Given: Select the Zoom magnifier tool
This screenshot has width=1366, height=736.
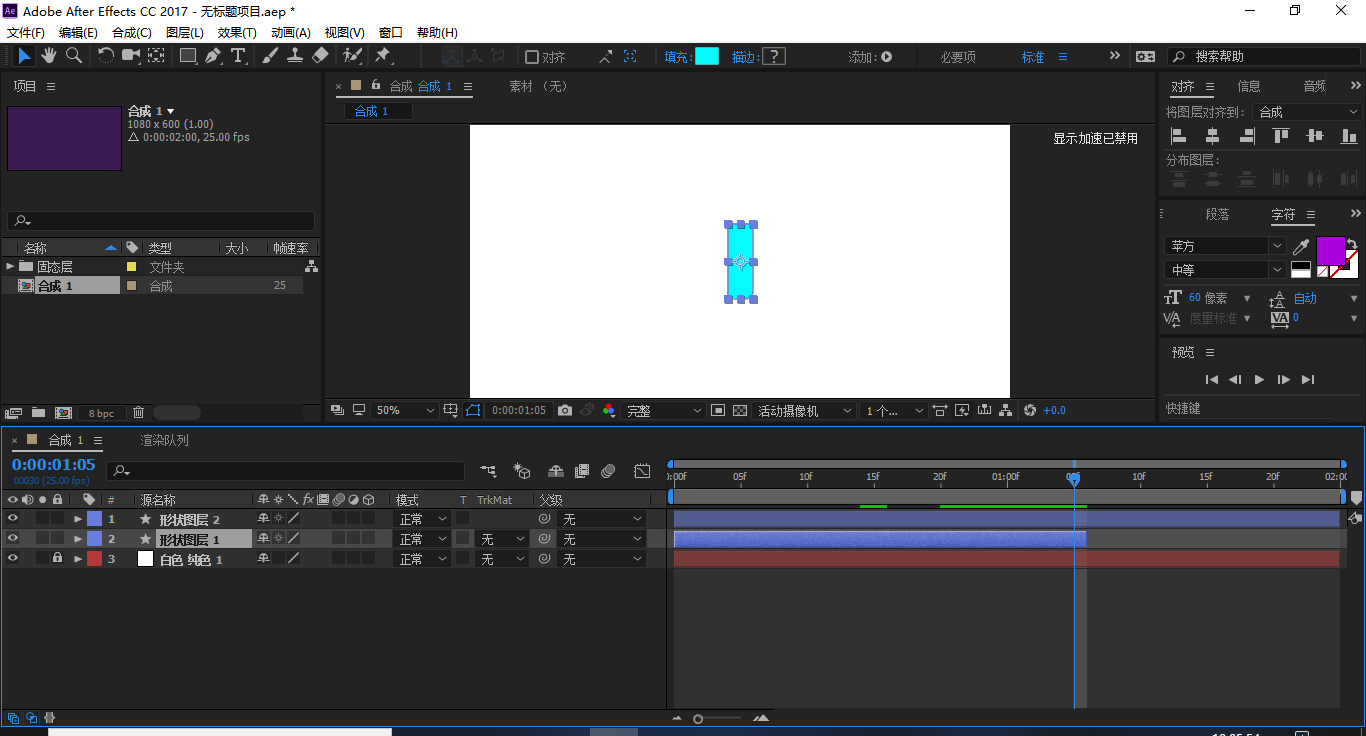Looking at the screenshot, I should pos(73,56).
